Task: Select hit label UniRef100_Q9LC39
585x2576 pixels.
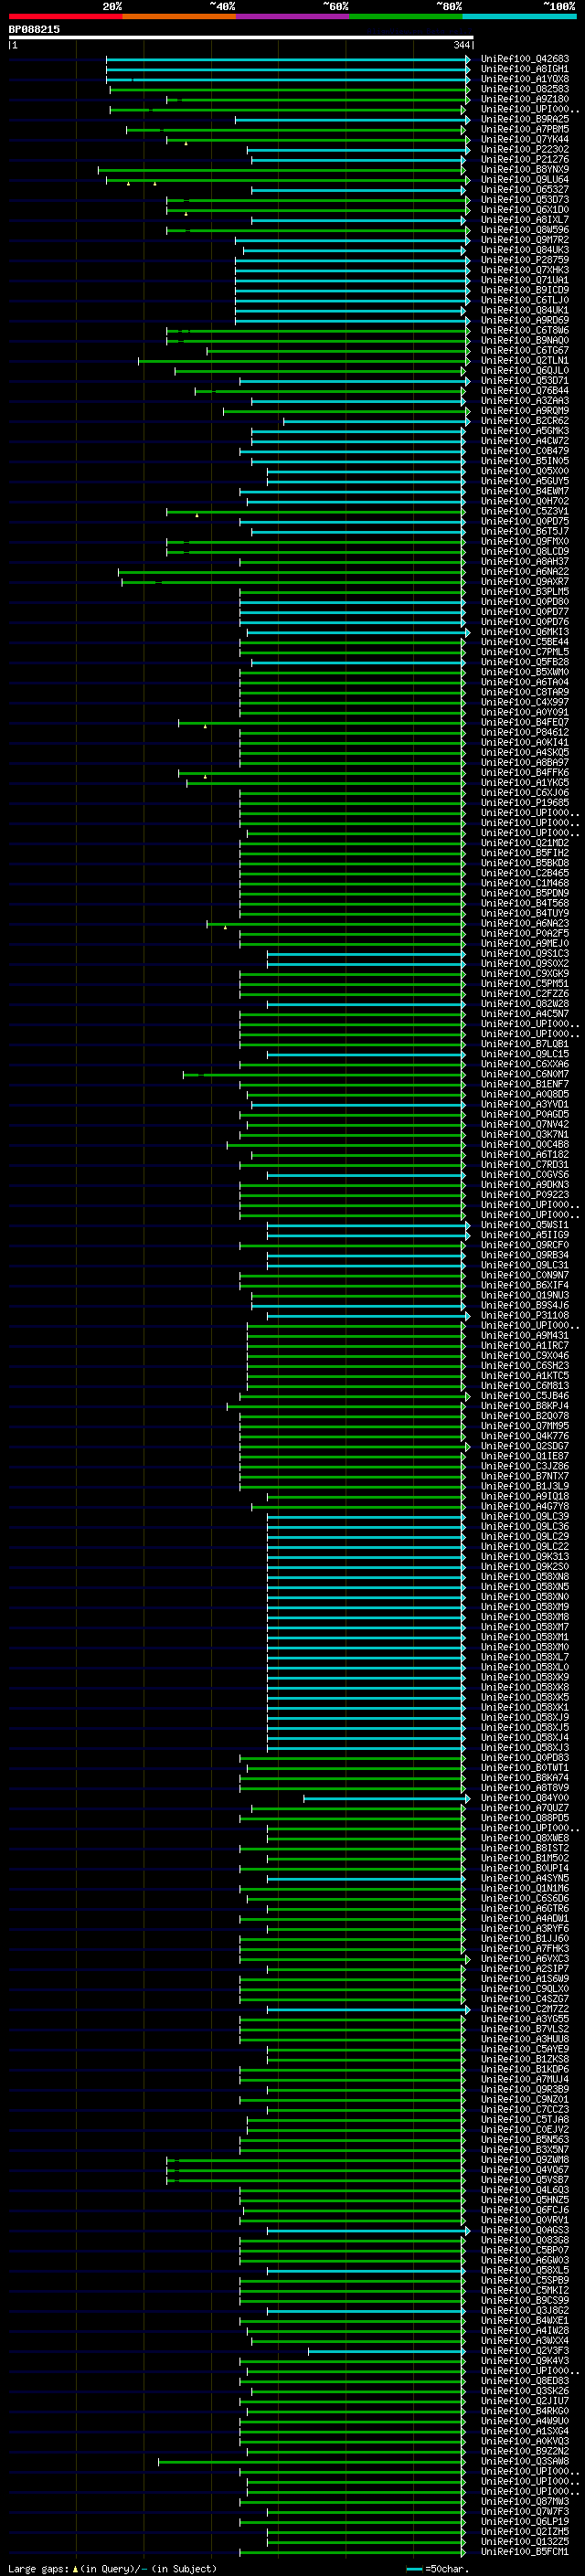Action: click(525, 1515)
